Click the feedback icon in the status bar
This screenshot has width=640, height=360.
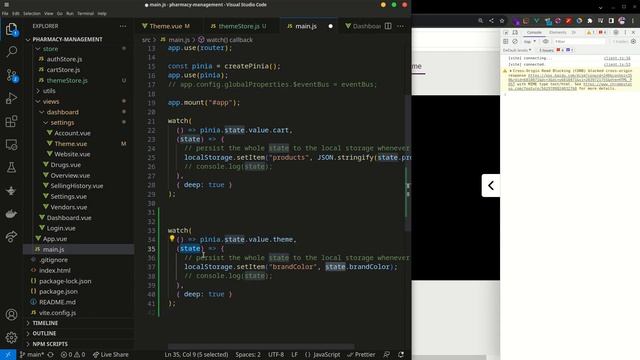(x=386, y=355)
